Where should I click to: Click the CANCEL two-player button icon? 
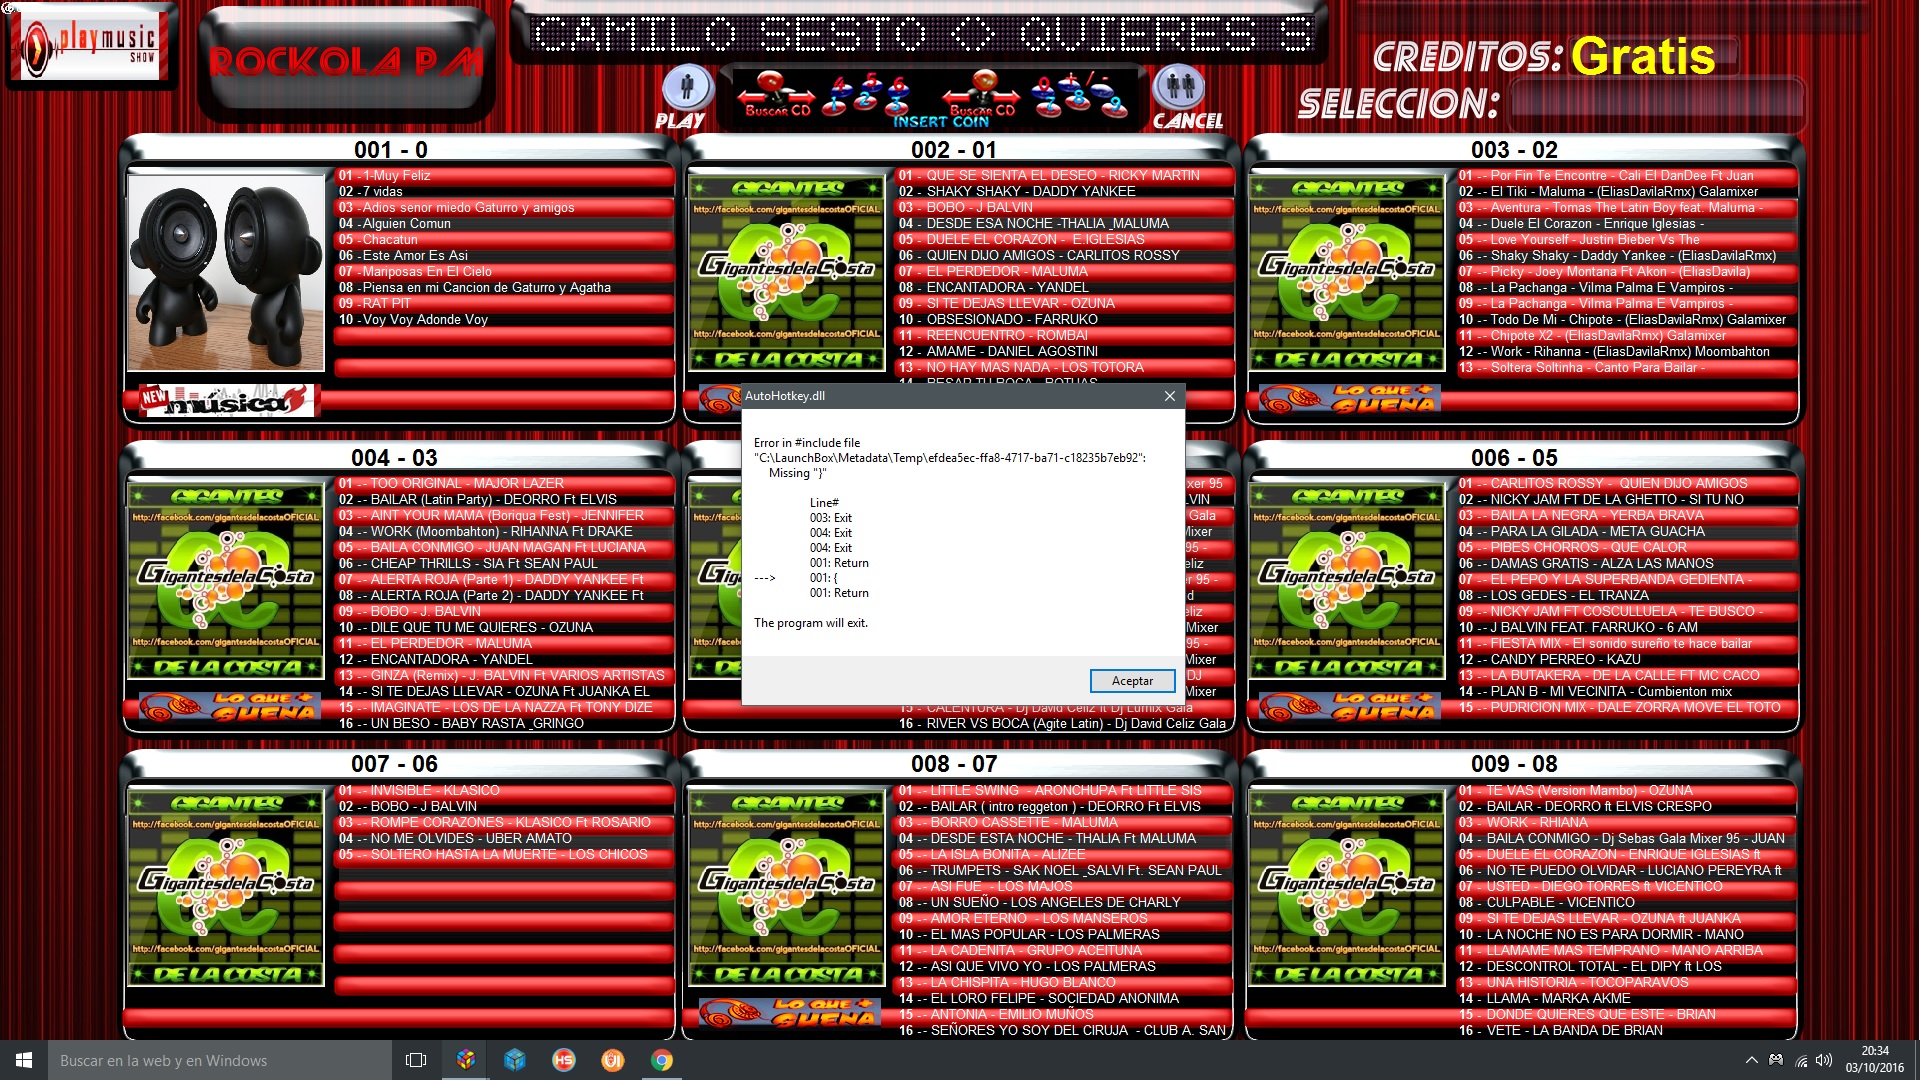pyautogui.click(x=1179, y=88)
